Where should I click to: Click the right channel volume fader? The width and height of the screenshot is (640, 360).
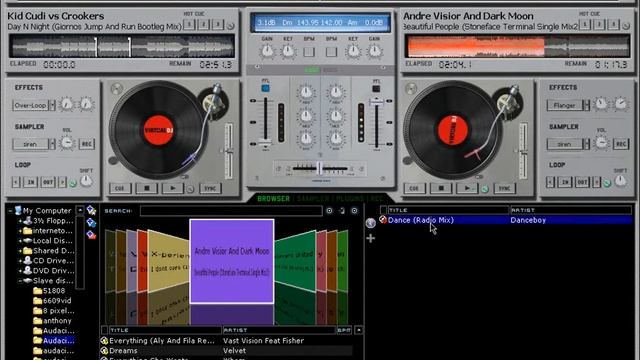coord(376,101)
